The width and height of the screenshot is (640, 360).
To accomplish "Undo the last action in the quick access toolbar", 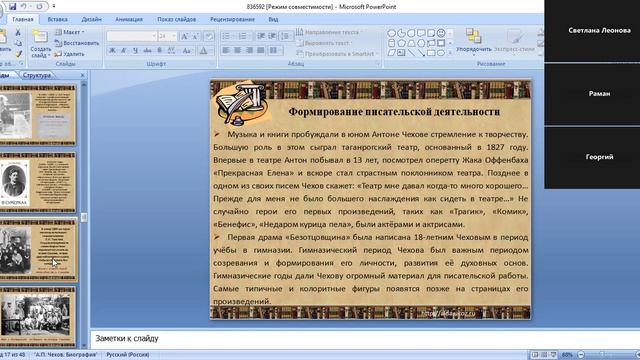I will coord(24,7).
